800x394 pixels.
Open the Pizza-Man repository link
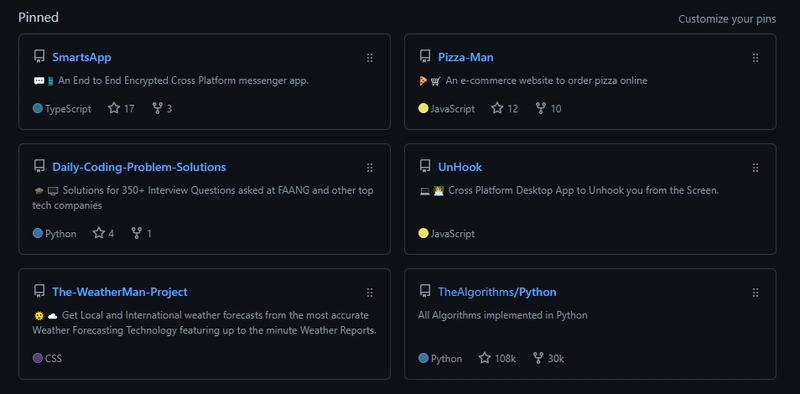tap(466, 57)
